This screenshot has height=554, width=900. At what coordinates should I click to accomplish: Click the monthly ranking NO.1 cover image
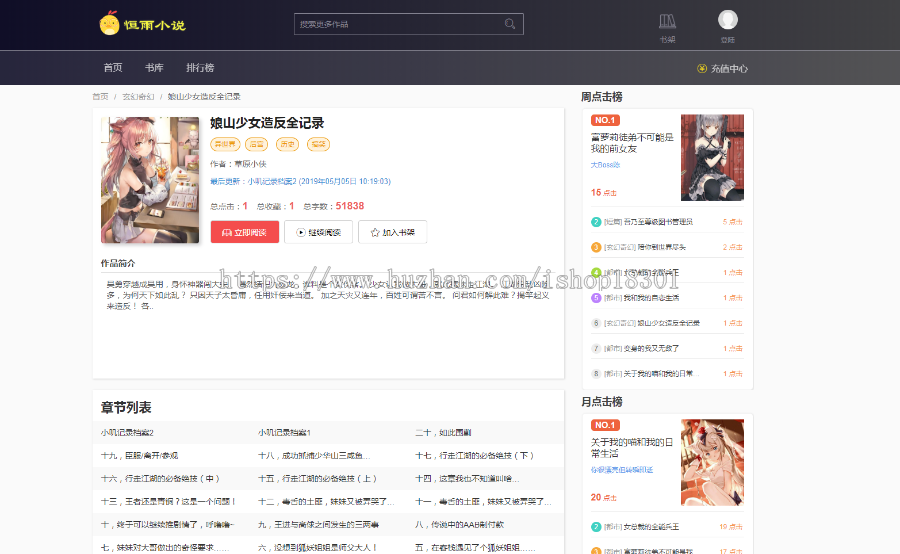tap(712, 462)
